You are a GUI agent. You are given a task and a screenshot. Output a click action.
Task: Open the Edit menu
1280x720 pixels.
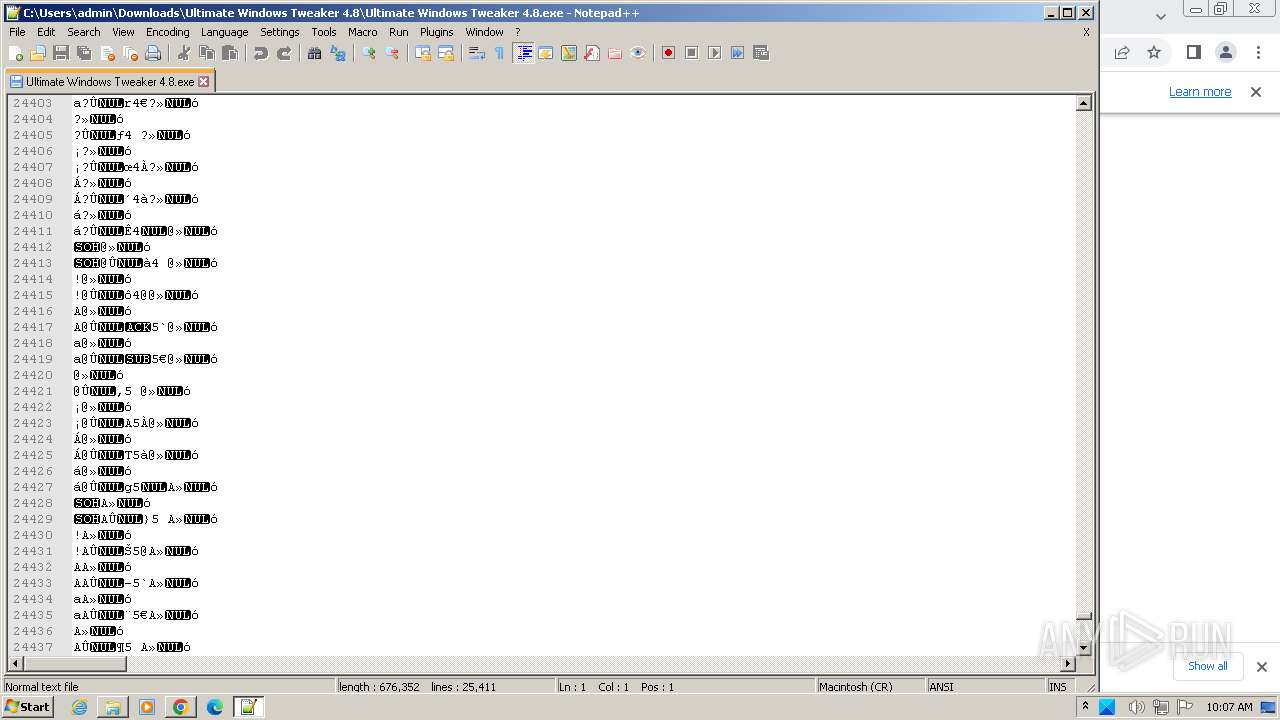pyautogui.click(x=46, y=32)
